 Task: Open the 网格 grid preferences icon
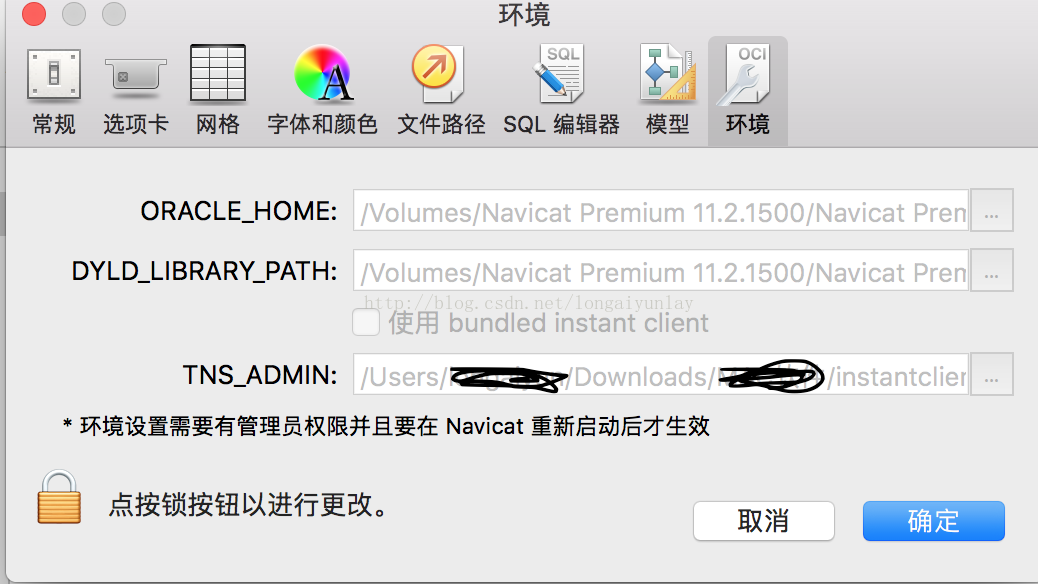click(x=218, y=90)
